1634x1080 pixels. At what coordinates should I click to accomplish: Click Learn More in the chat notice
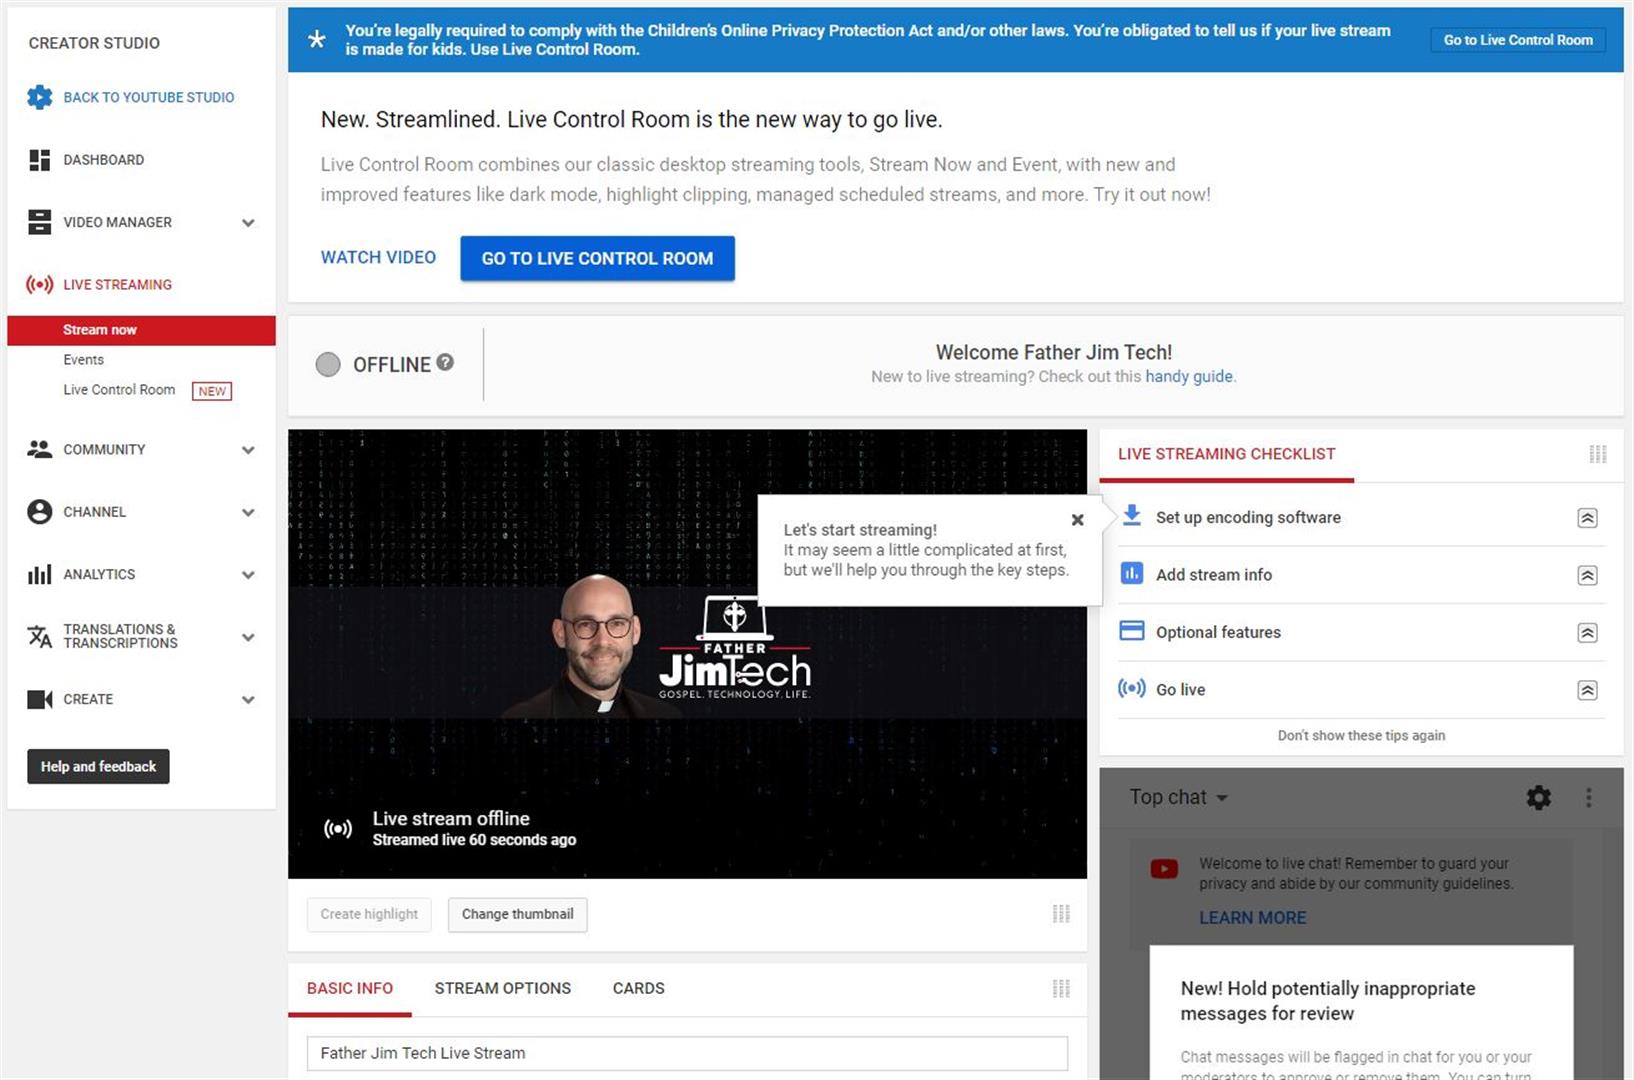coord(1252,918)
